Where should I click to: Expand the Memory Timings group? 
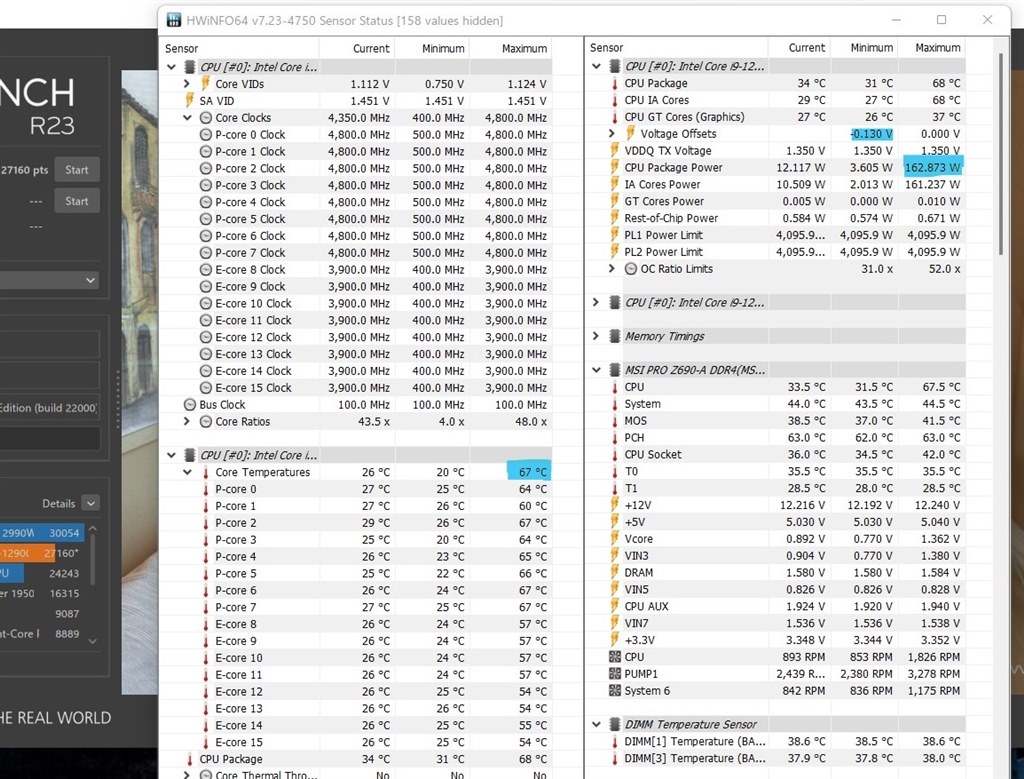(596, 336)
